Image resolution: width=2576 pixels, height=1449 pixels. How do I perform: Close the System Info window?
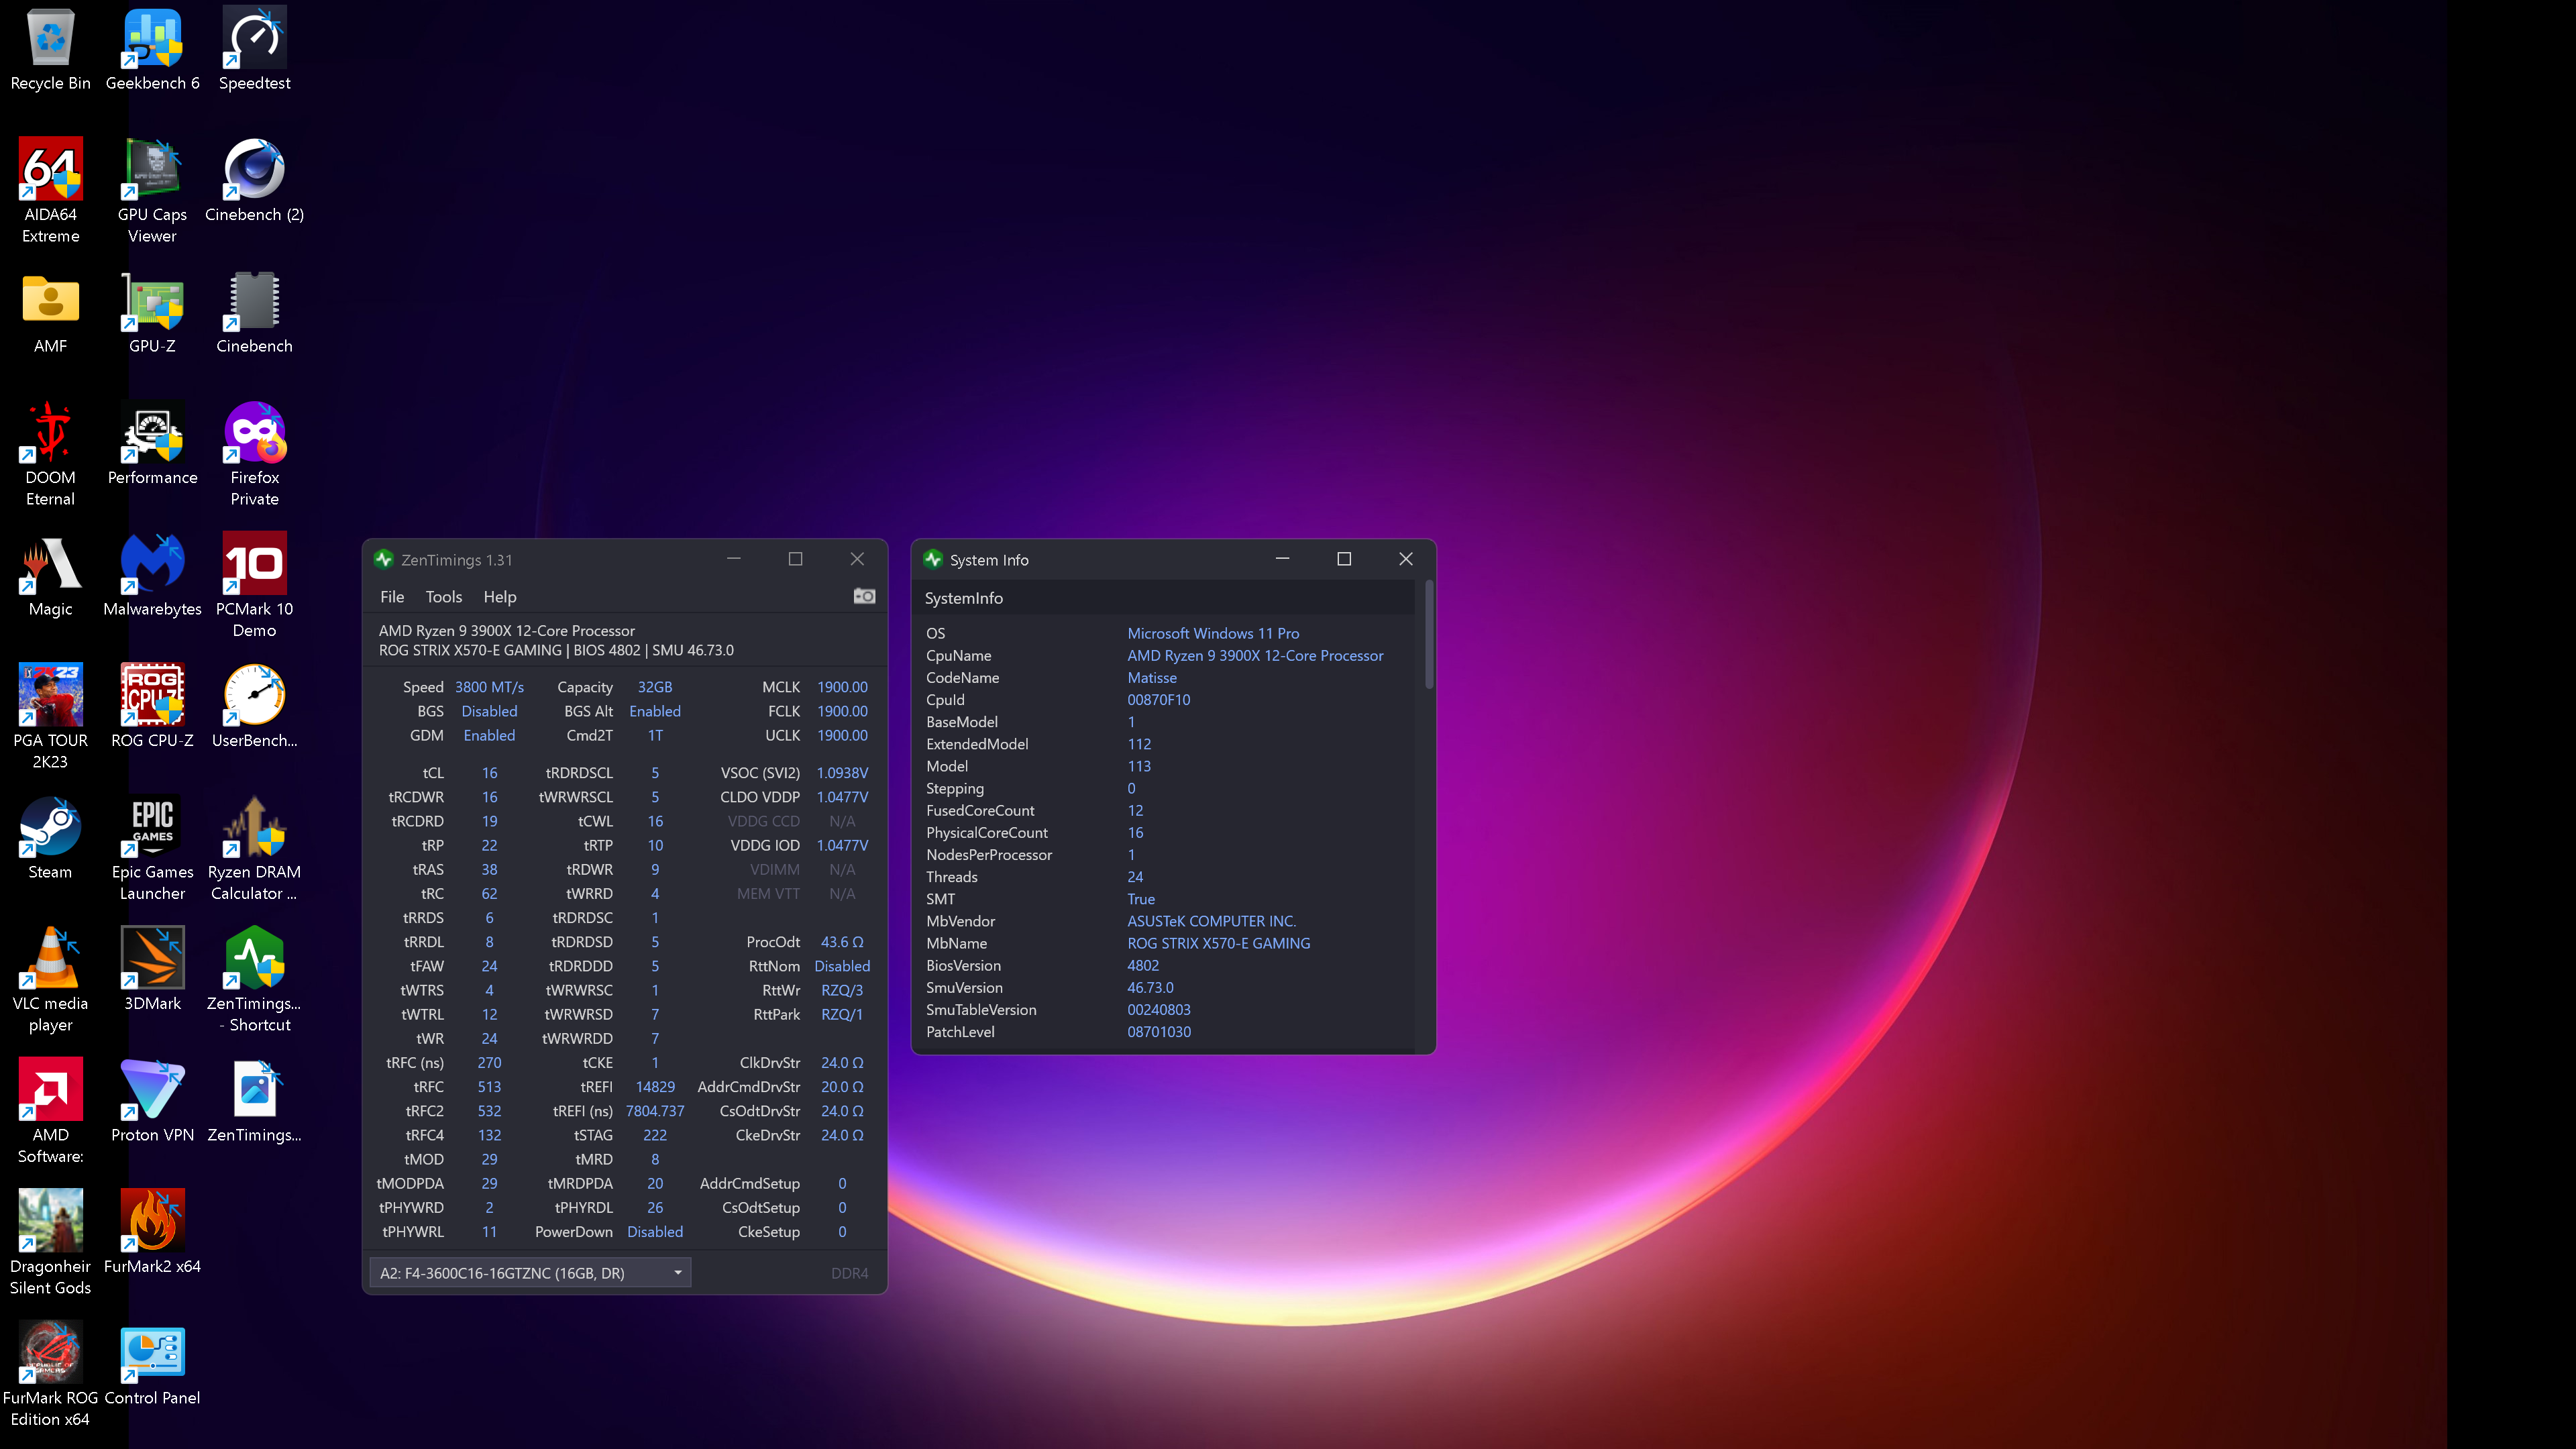[x=1405, y=559]
